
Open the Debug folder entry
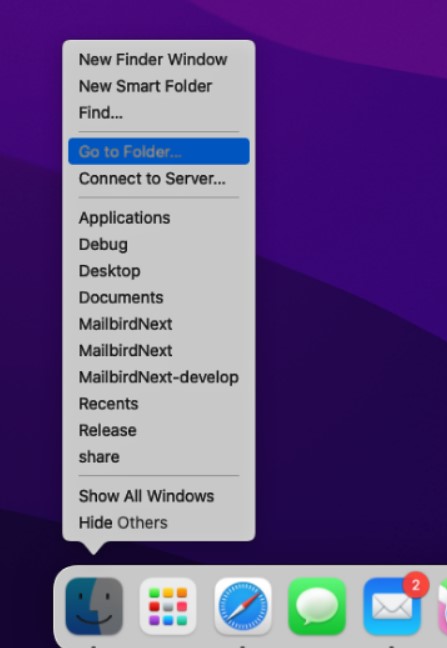(159, 244)
